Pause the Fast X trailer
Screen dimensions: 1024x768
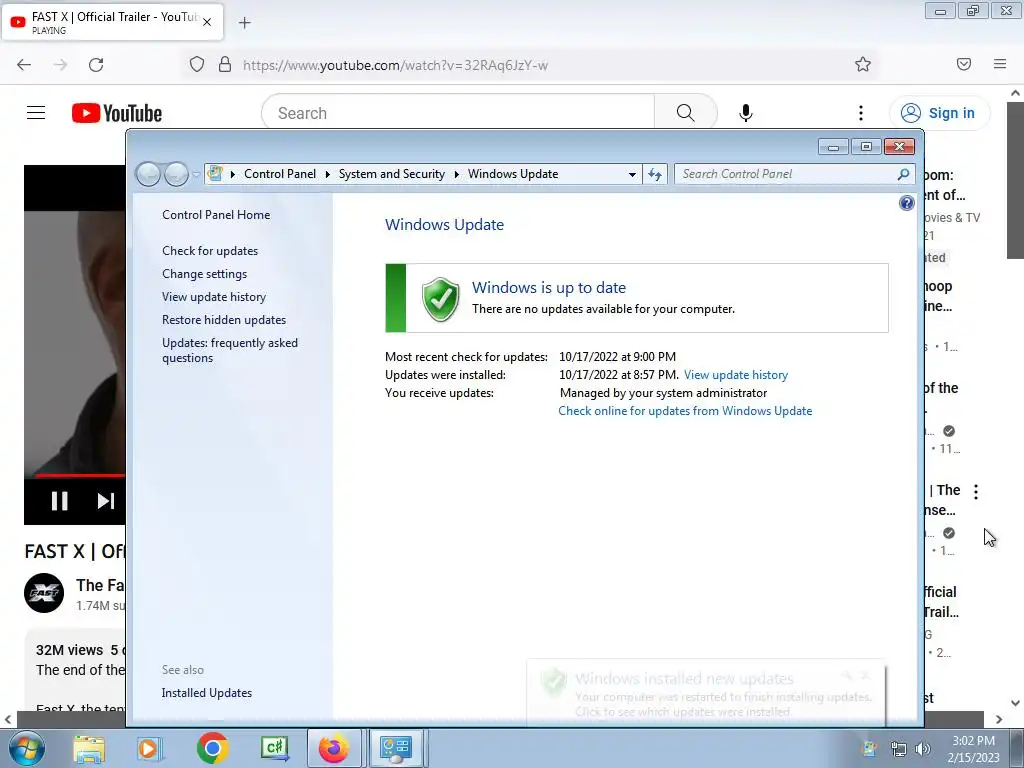click(x=59, y=501)
